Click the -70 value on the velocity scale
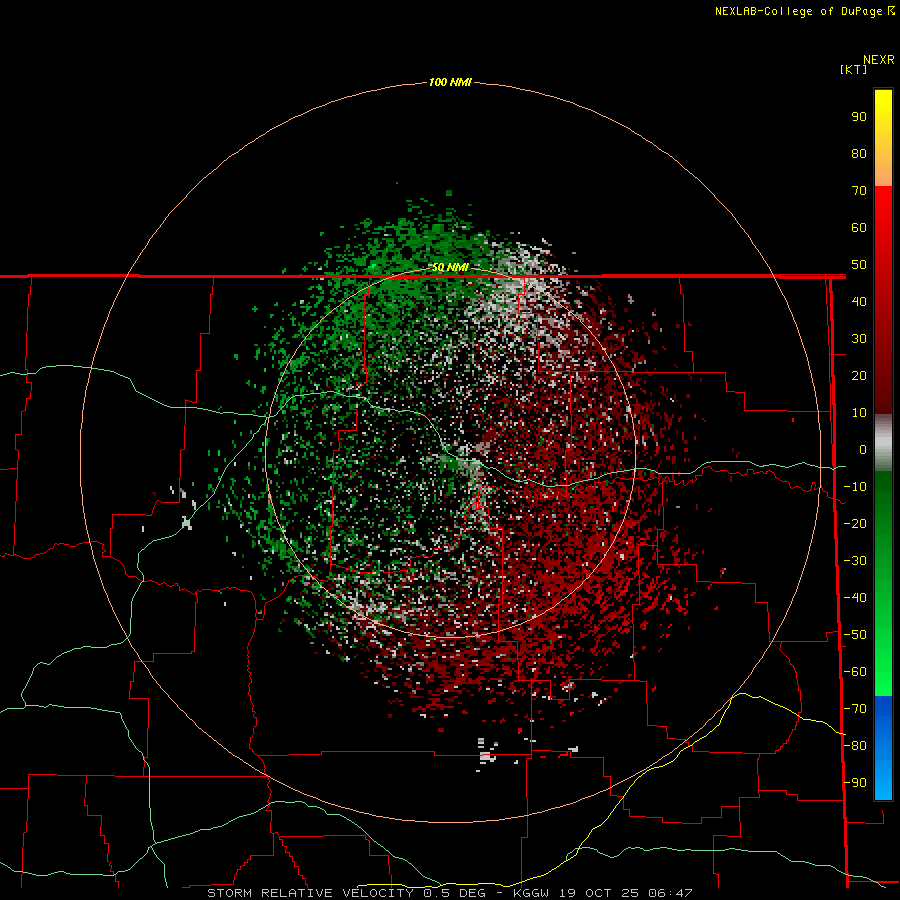The height and width of the screenshot is (900, 900). 855,709
